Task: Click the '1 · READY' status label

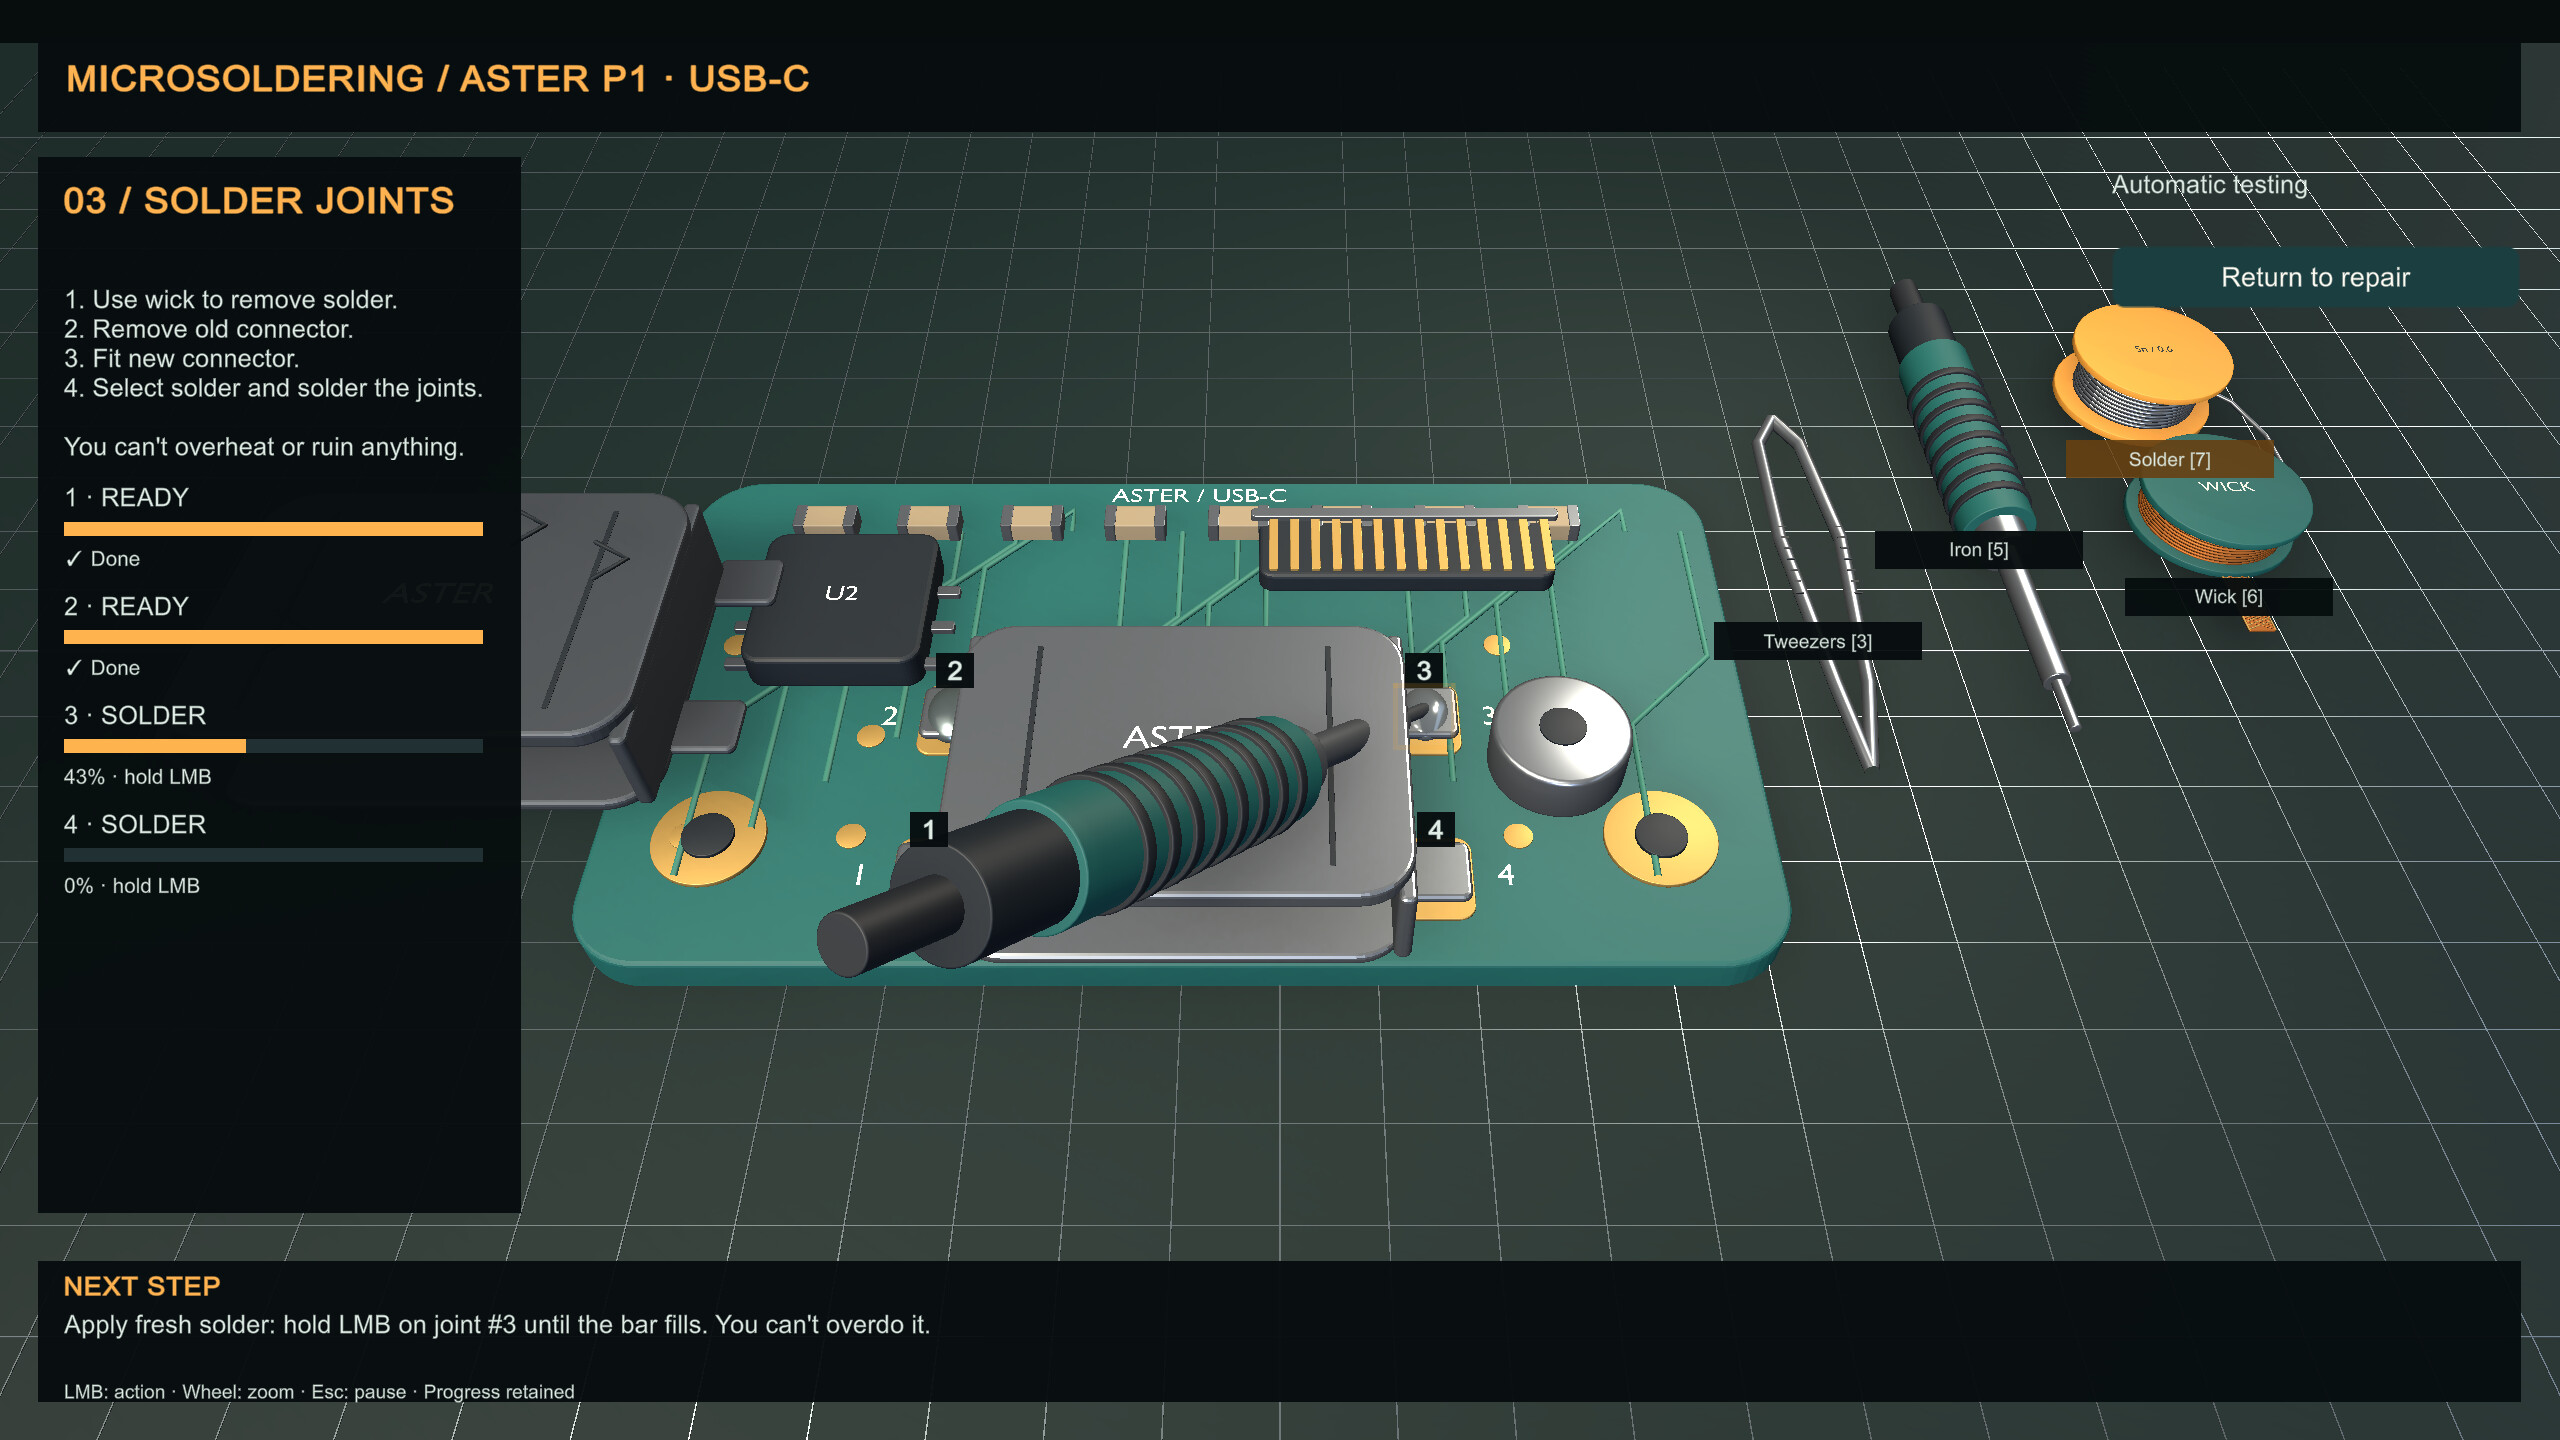Action: coord(126,497)
